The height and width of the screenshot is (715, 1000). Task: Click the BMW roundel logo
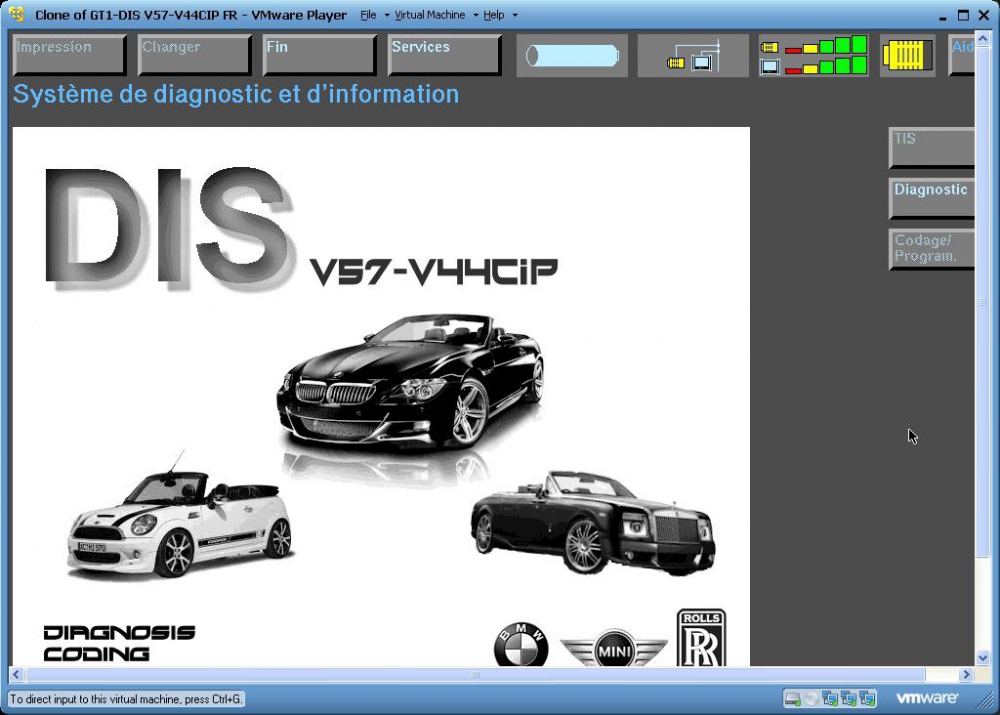pyautogui.click(x=521, y=645)
